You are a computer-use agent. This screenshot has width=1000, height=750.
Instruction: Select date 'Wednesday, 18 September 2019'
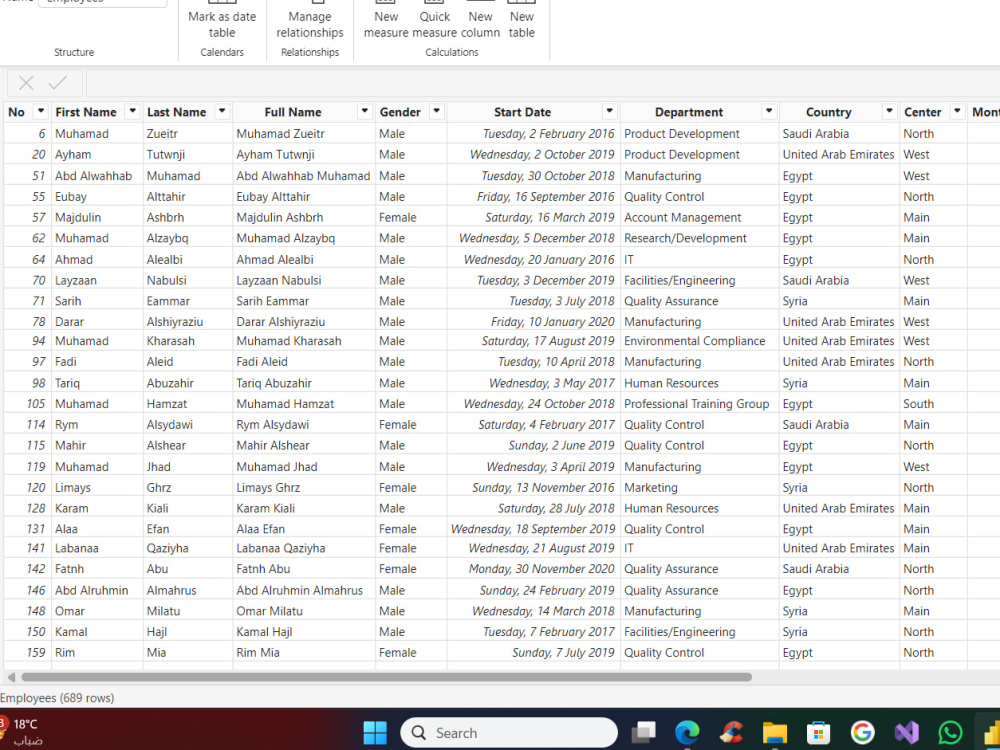tap(533, 529)
